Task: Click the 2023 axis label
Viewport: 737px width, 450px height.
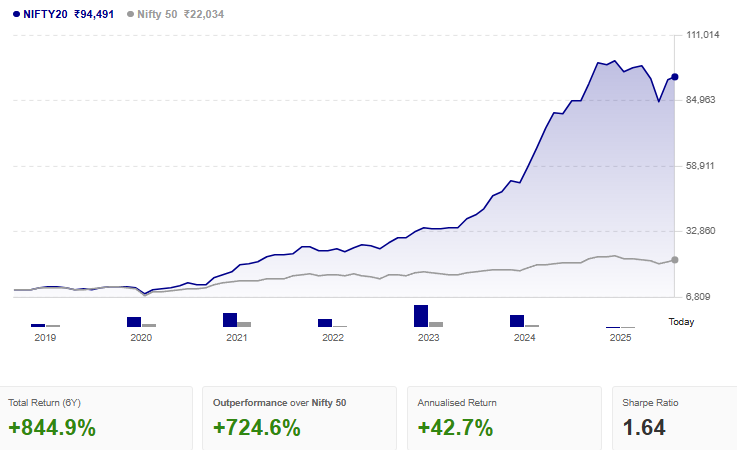Action: 429,338
